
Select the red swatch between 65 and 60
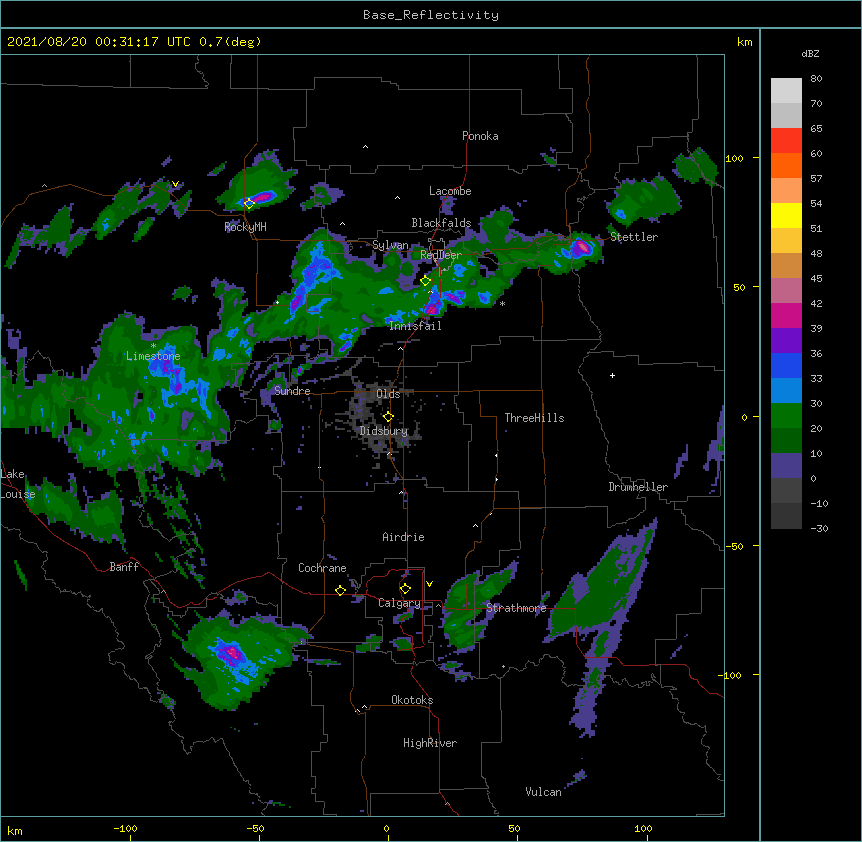coord(786,141)
